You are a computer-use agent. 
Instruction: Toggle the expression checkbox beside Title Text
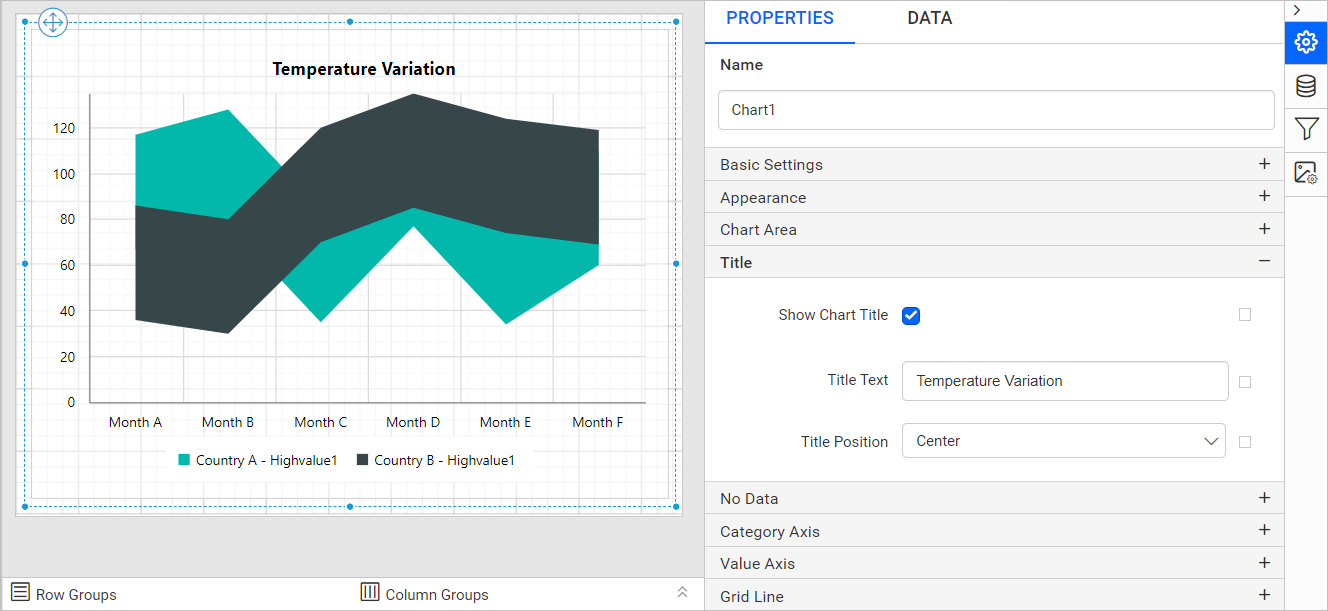pos(1245,380)
